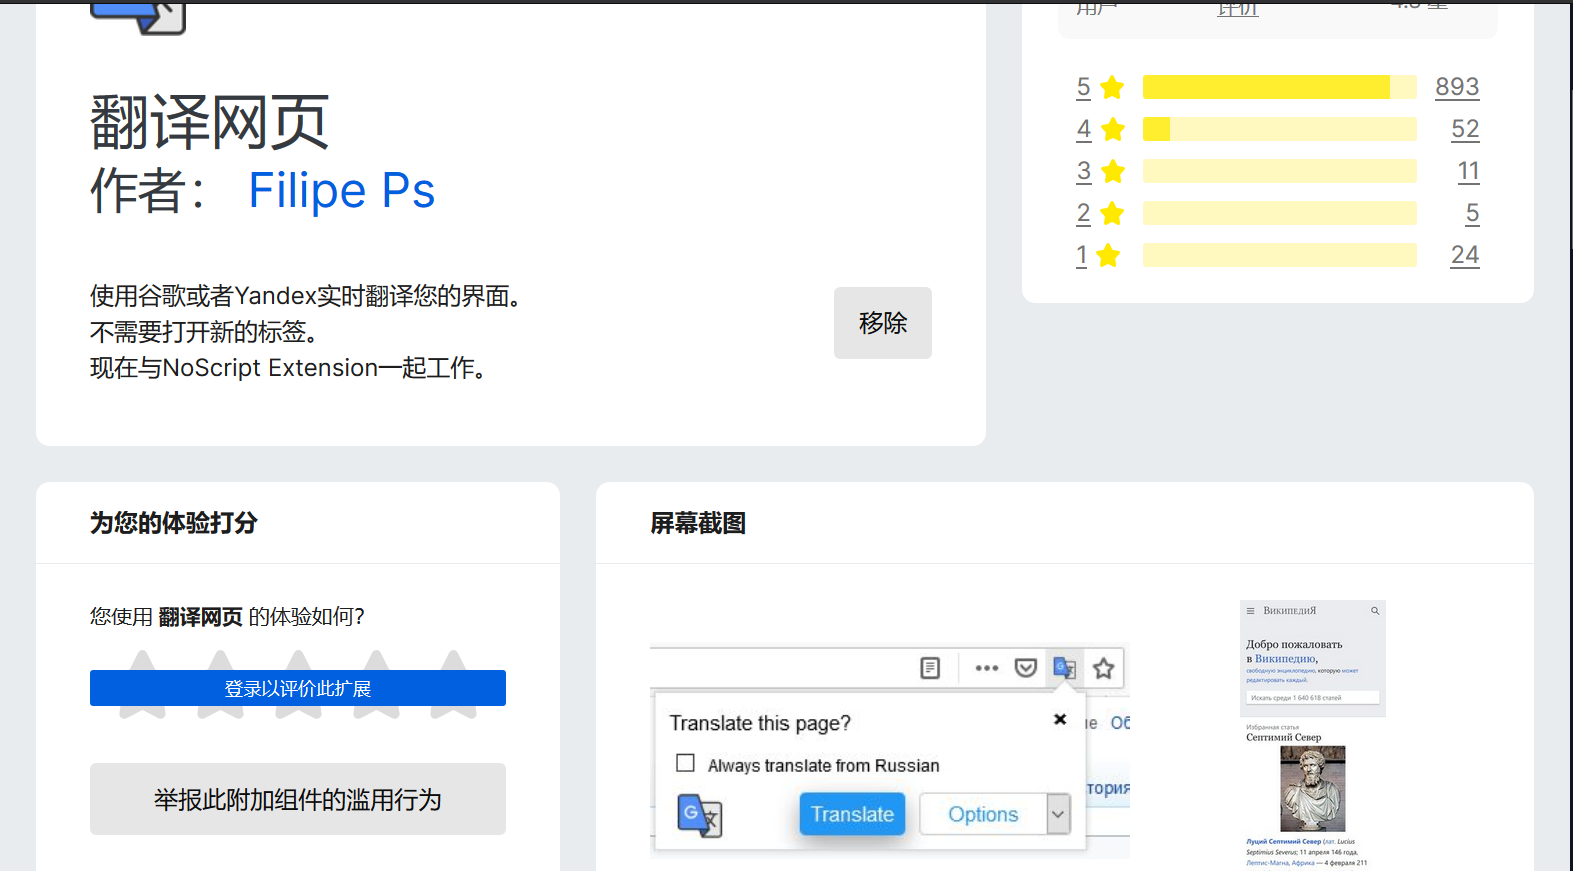Click 登录以评价此扩展 login to rate button
The height and width of the screenshot is (871, 1573).
tap(298, 688)
